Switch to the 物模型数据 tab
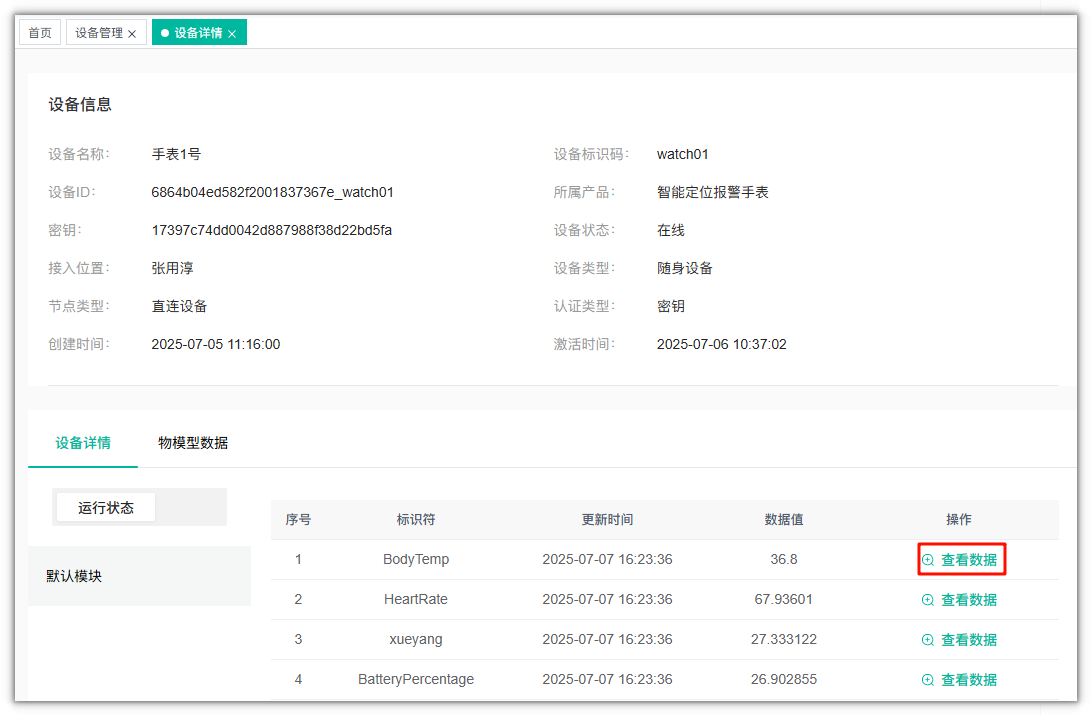Image resolution: width=1092 pixels, height=716 pixels. [x=193, y=443]
